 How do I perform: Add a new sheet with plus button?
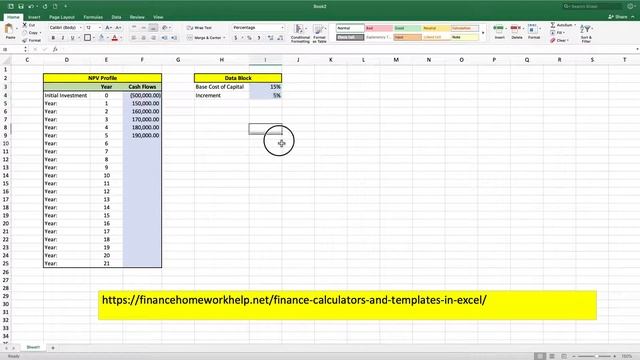(53, 348)
